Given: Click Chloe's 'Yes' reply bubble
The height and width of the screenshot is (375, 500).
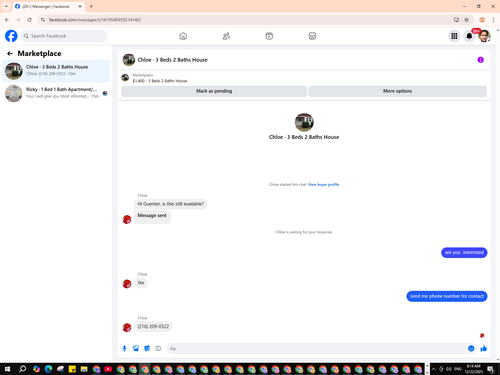Looking at the screenshot, I should (x=141, y=283).
